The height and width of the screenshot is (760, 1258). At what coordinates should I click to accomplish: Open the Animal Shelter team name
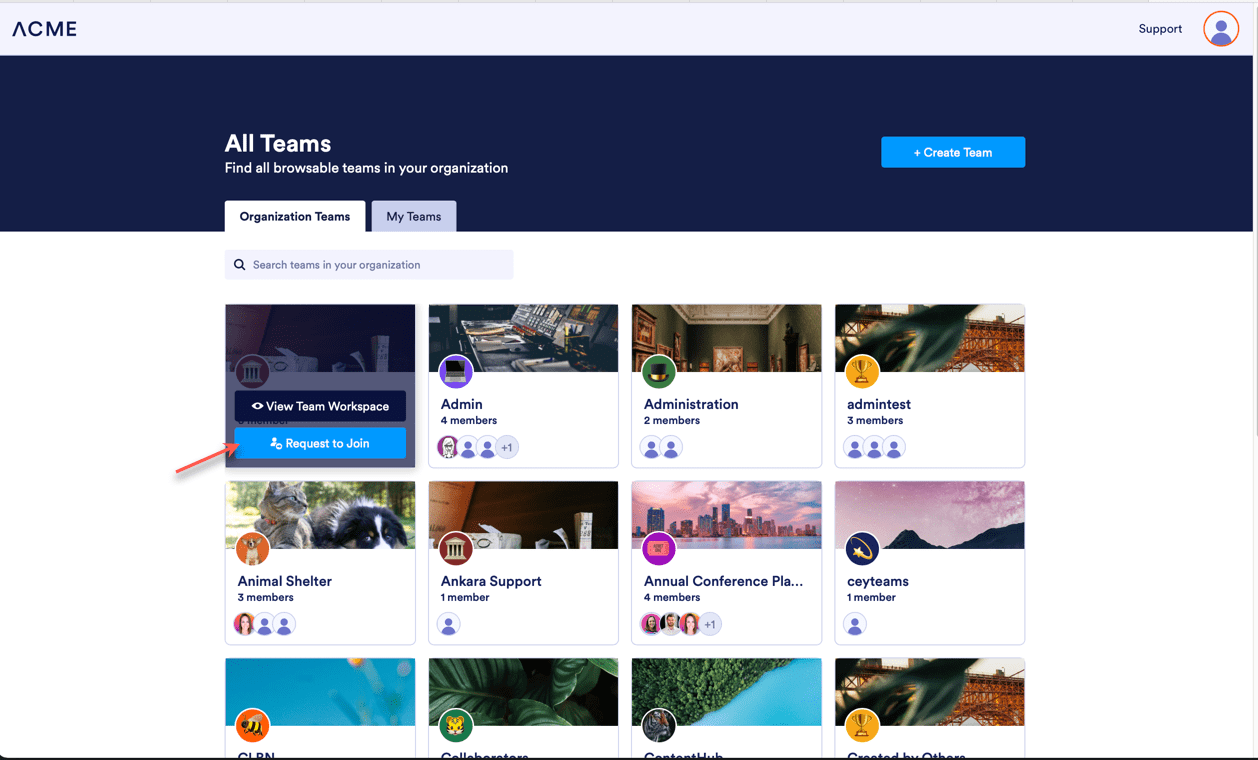285,581
